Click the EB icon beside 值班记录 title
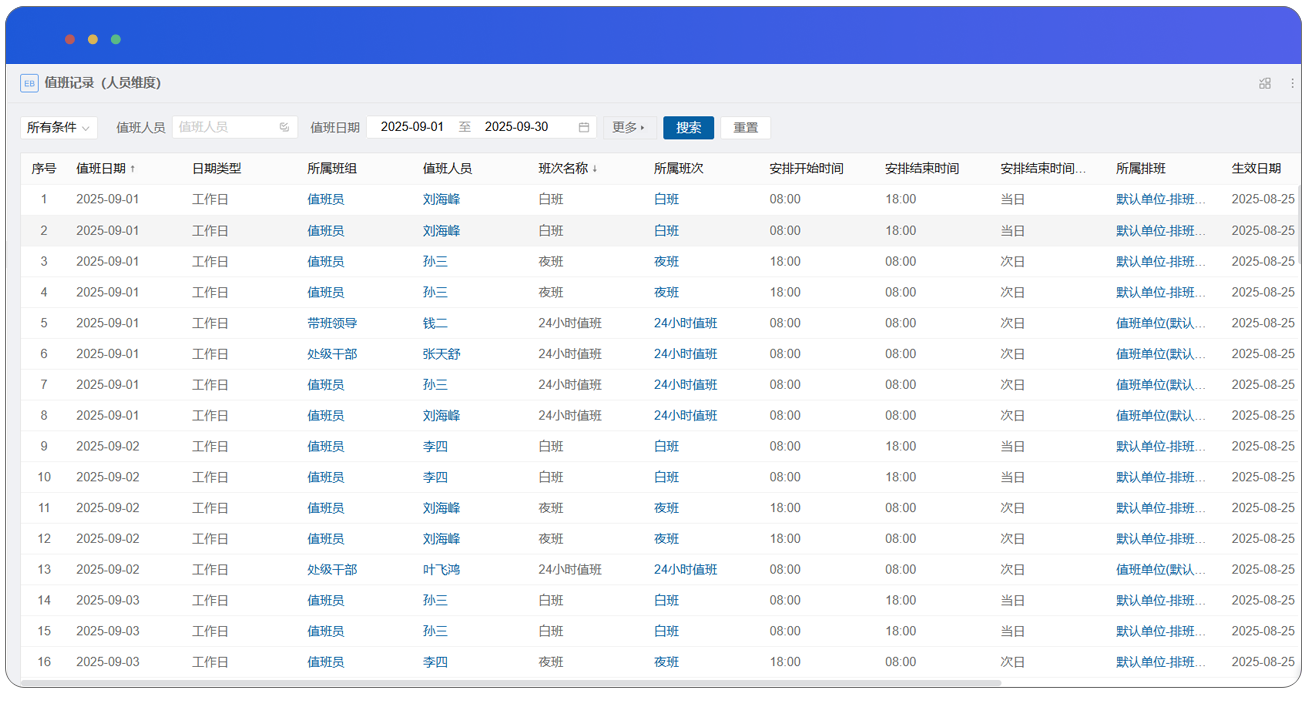This screenshot has height=710, width=1308. point(29,83)
